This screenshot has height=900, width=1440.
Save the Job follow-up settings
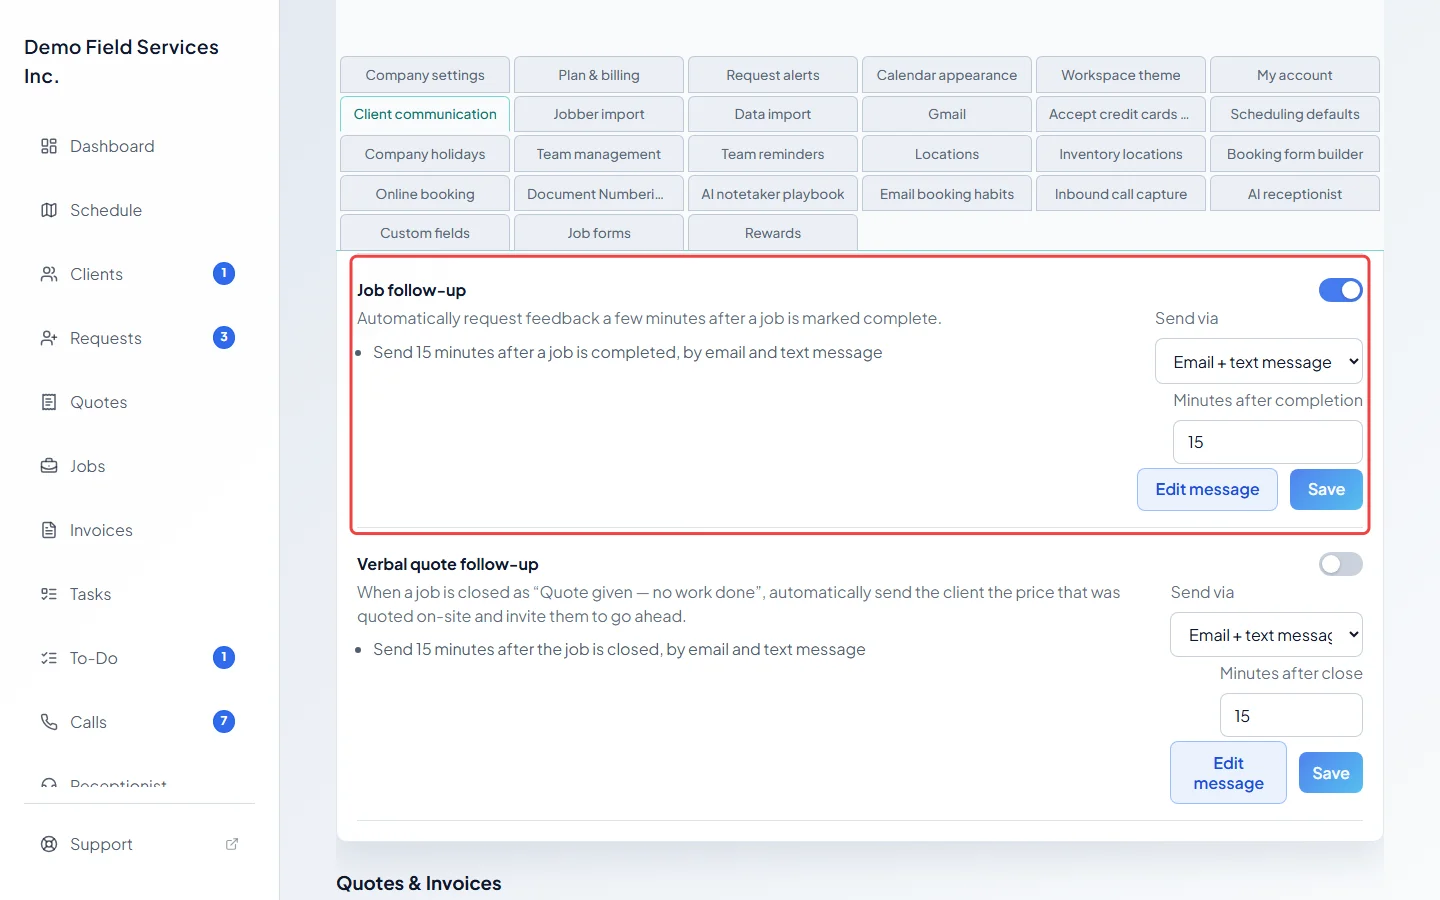coord(1326,490)
